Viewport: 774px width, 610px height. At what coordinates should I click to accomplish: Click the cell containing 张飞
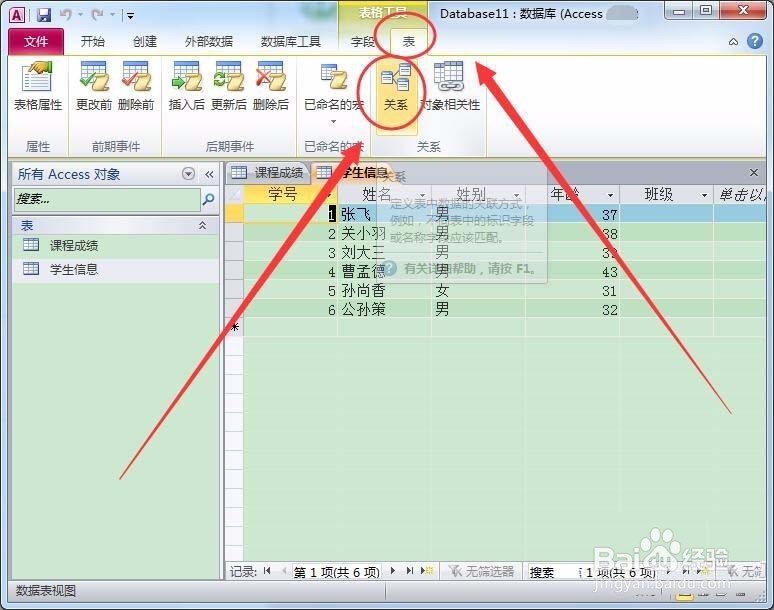pyautogui.click(x=385, y=214)
